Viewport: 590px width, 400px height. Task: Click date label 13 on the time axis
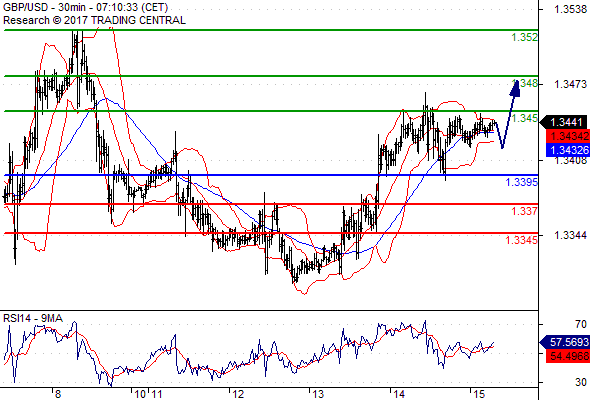[x=318, y=394]
